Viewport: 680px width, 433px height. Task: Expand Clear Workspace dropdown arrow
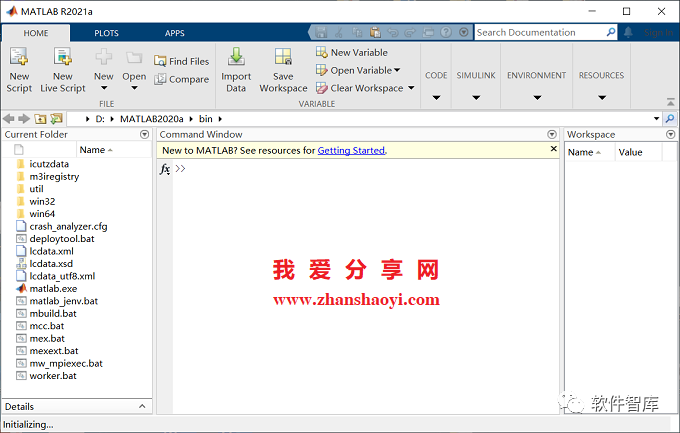(411, 88)
